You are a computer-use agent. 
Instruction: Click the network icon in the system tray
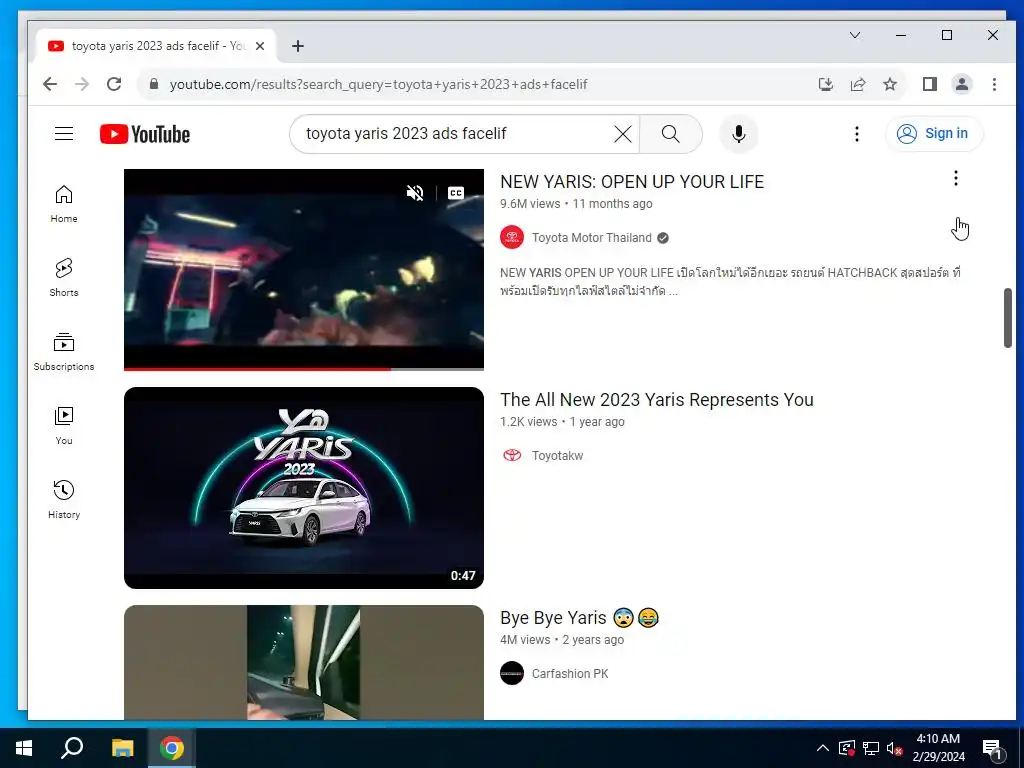click(871, 748)
